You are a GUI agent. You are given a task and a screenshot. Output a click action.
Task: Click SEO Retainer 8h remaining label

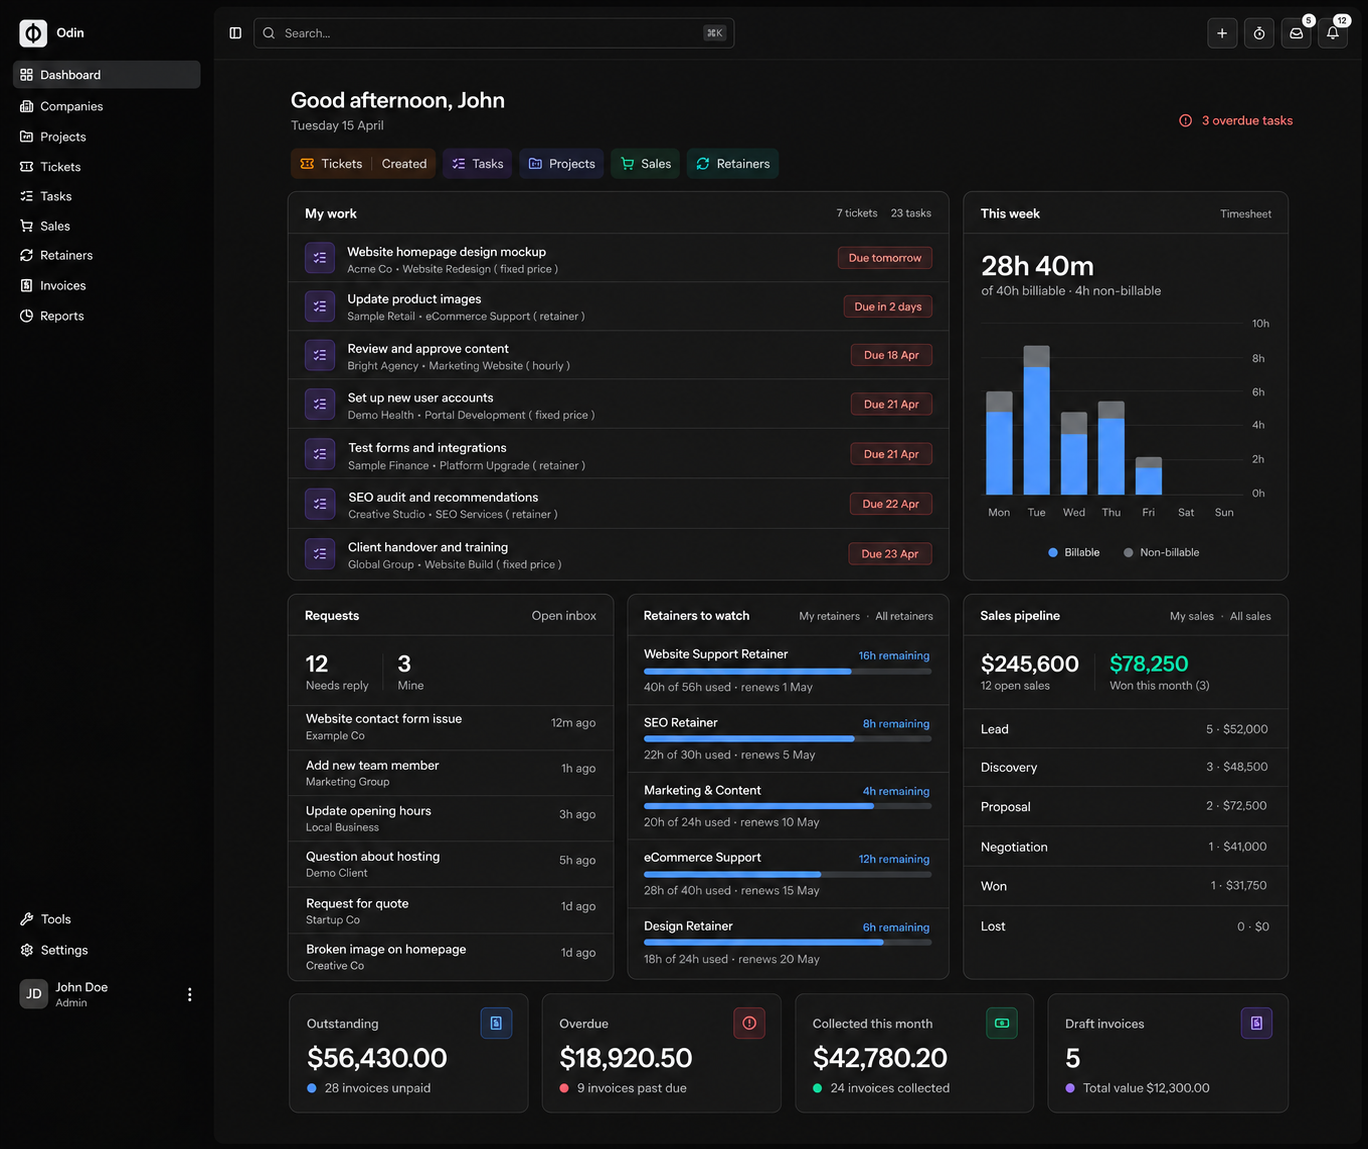pyautogui.click(x=896, y=724)
